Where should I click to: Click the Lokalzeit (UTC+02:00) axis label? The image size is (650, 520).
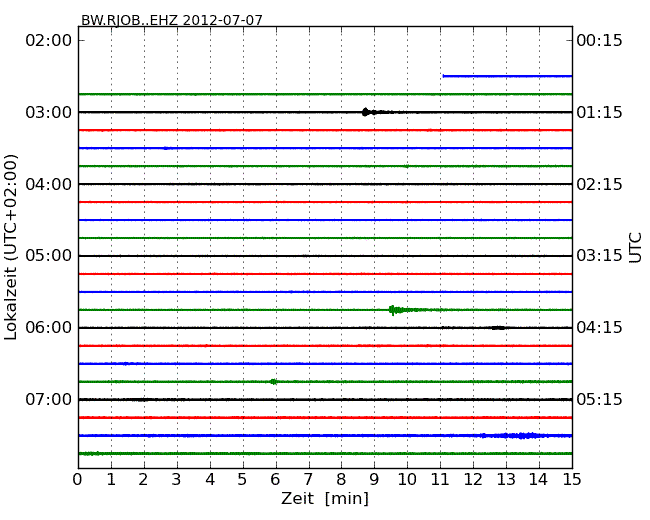pos(11,248)
